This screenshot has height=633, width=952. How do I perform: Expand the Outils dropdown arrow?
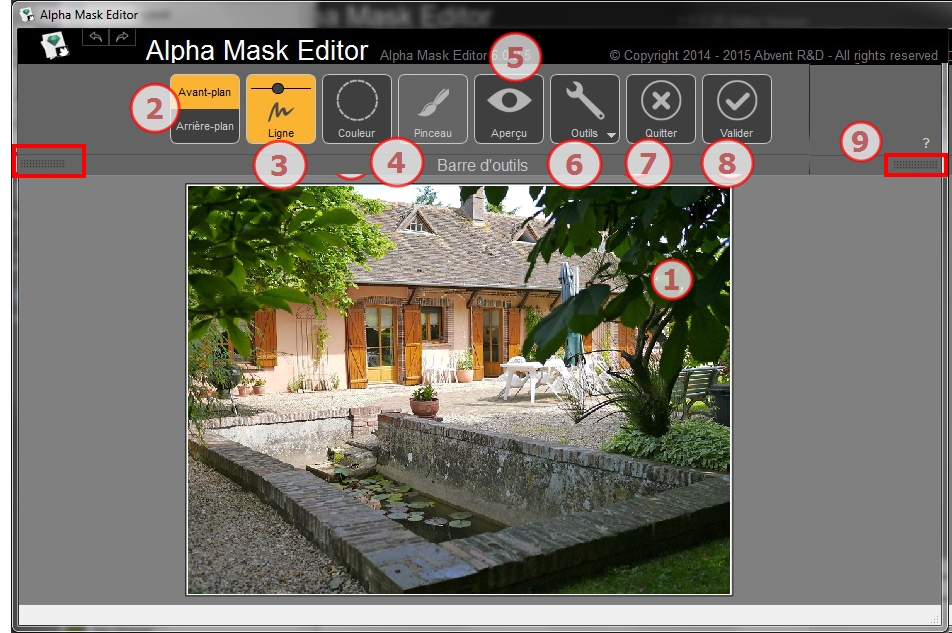click(610, 134)
